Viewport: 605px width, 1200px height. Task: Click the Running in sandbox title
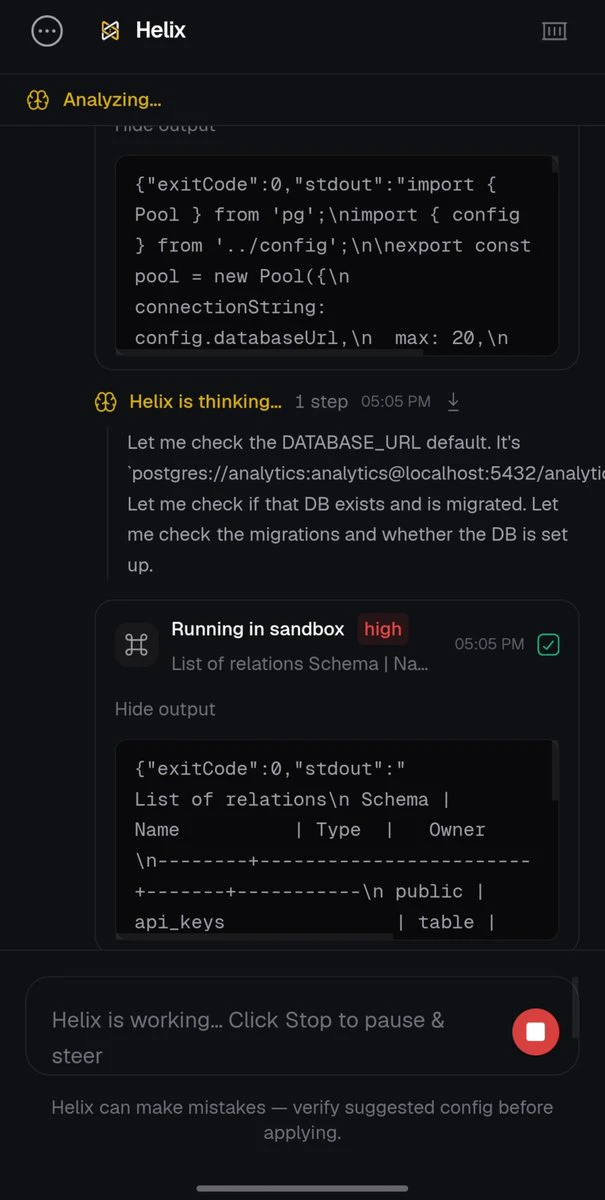257,629
